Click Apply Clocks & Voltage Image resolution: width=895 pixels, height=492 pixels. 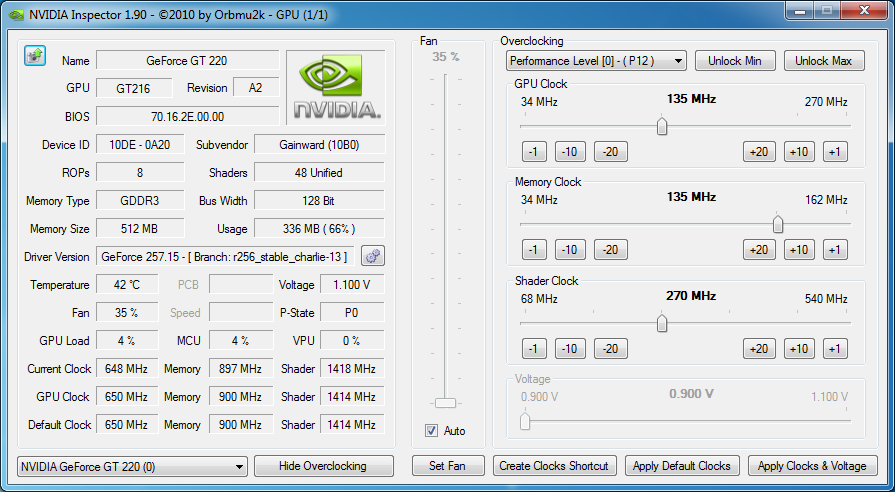(812, 466)
